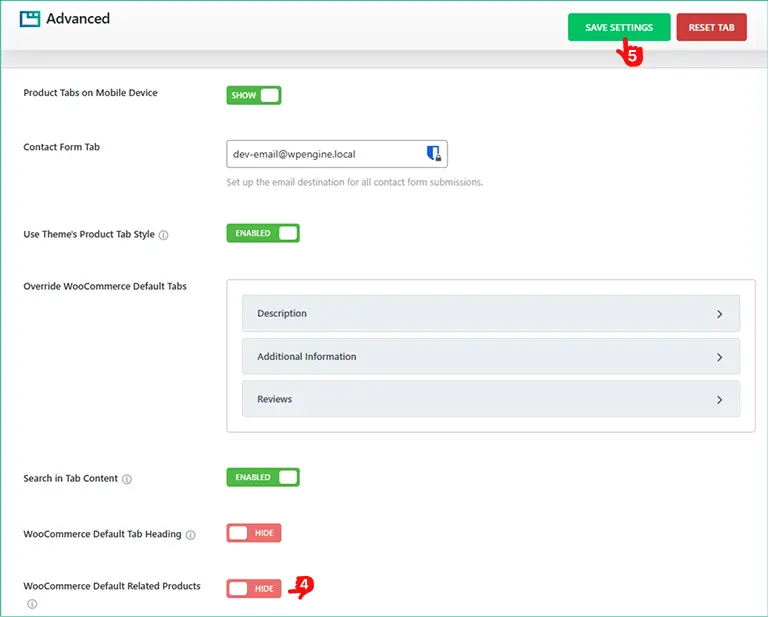The image size is (769, 617).
Task: Click Use Theme's Product Tab Style label
Action: click(x=89, y=234)
